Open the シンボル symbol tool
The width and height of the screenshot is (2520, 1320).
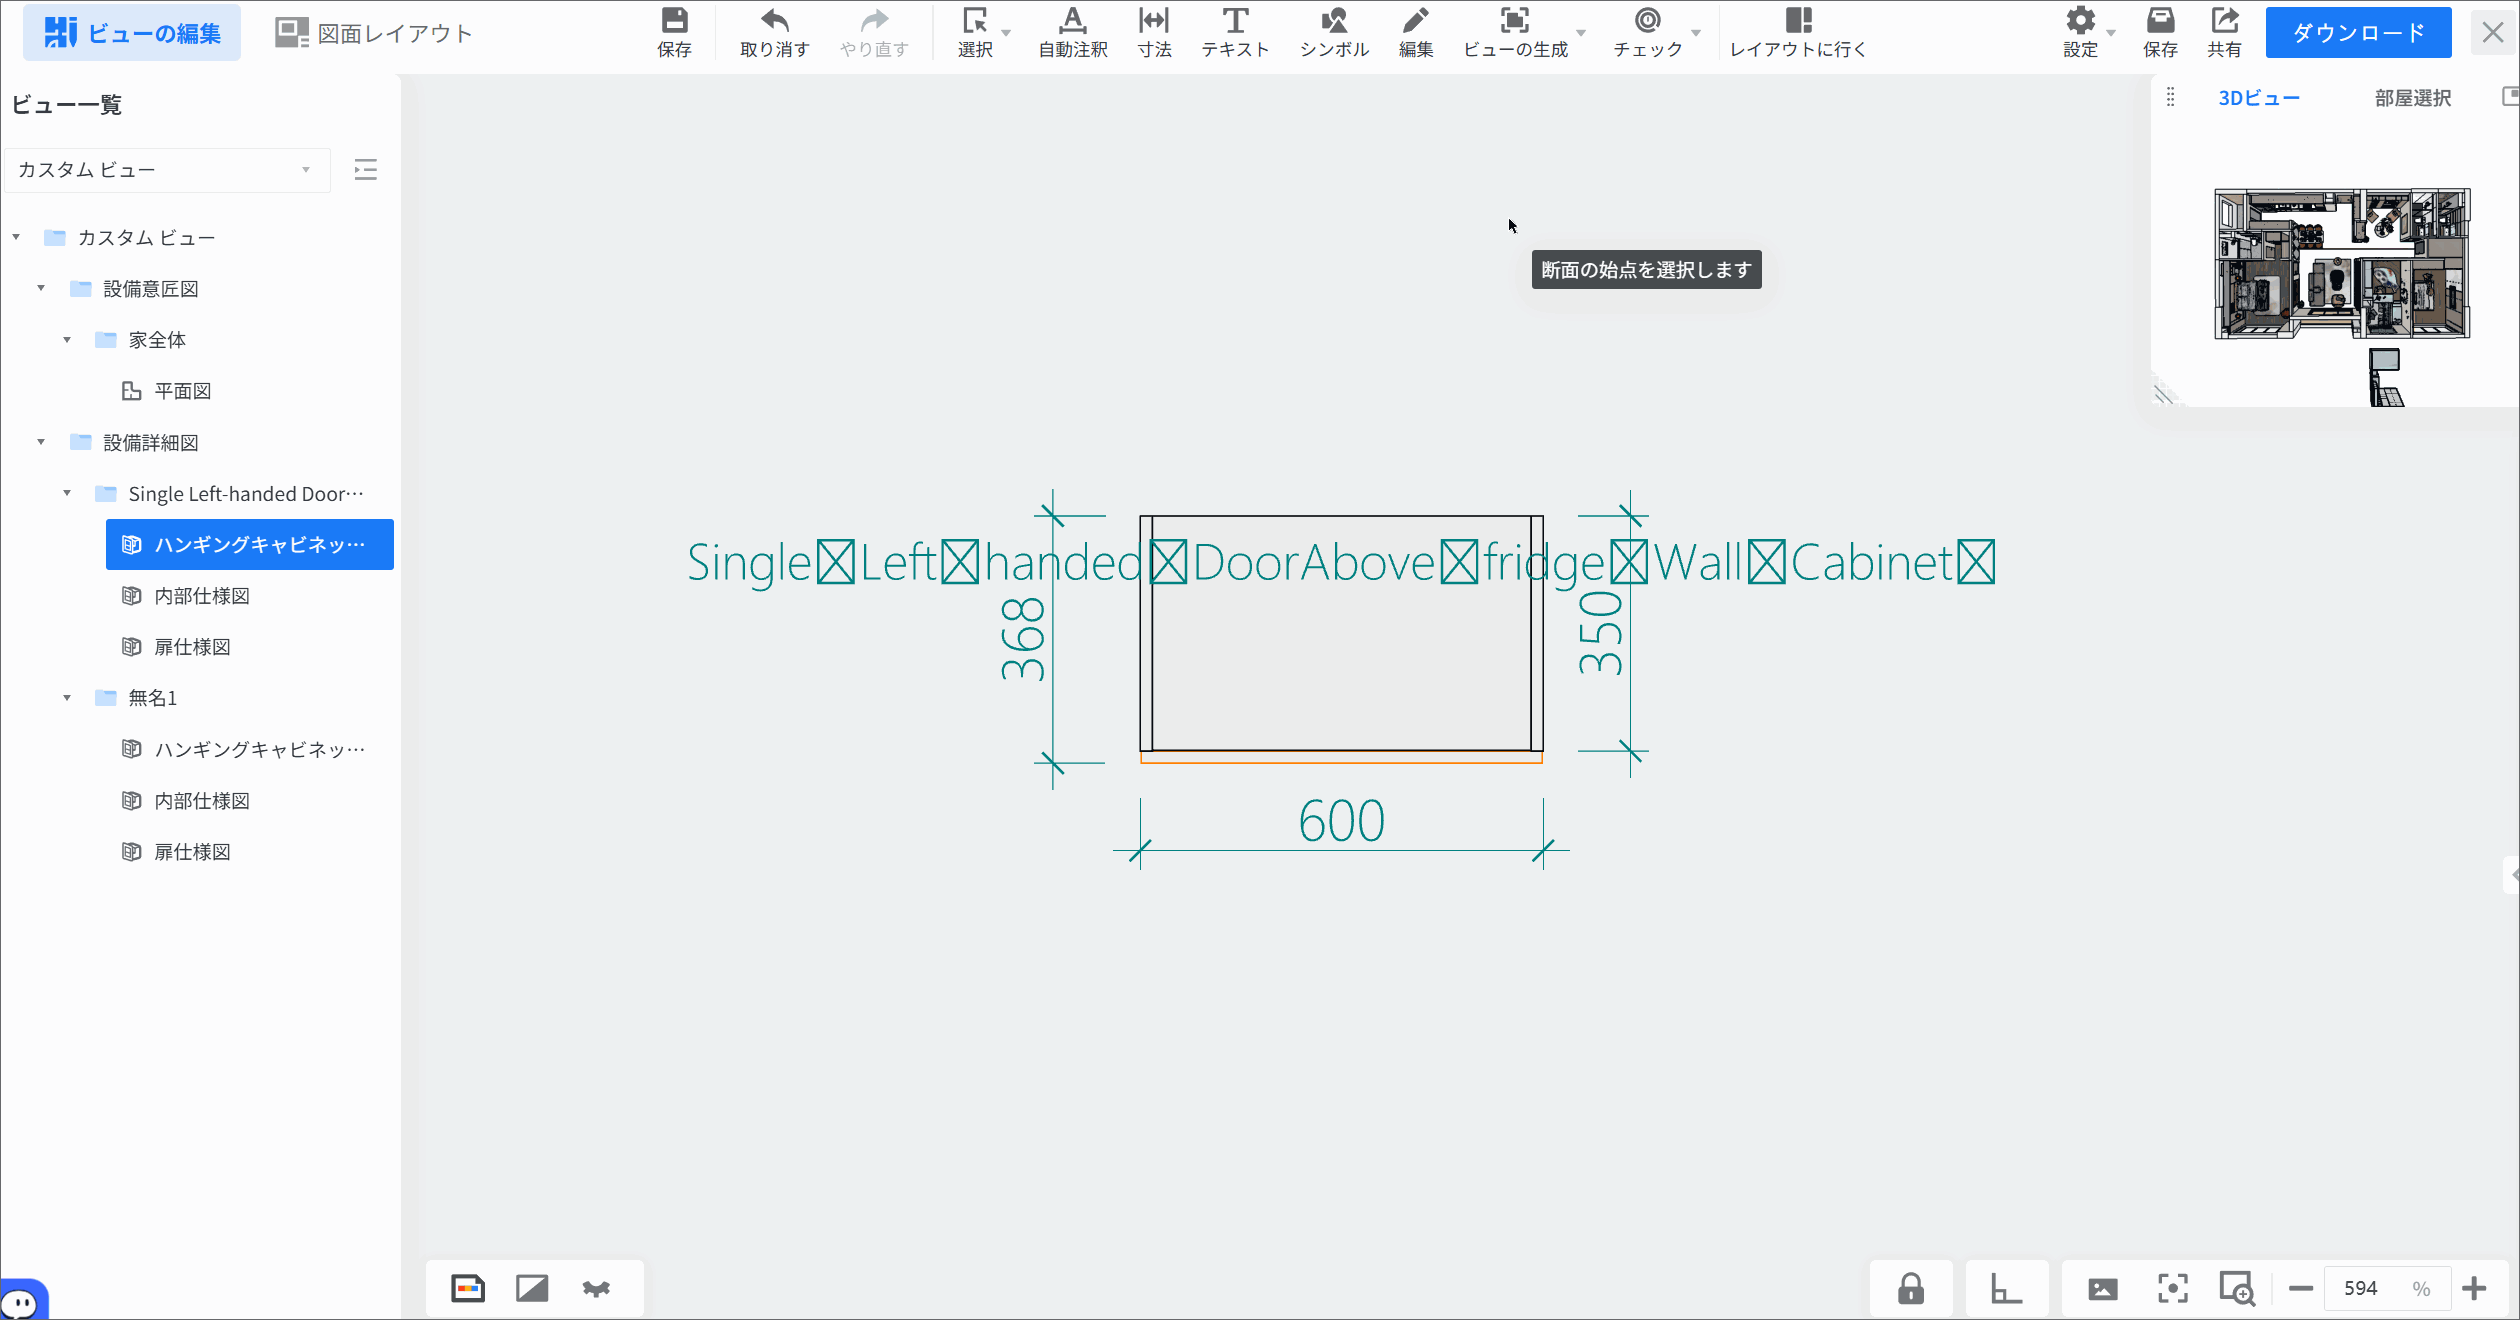coord(1334,32)
